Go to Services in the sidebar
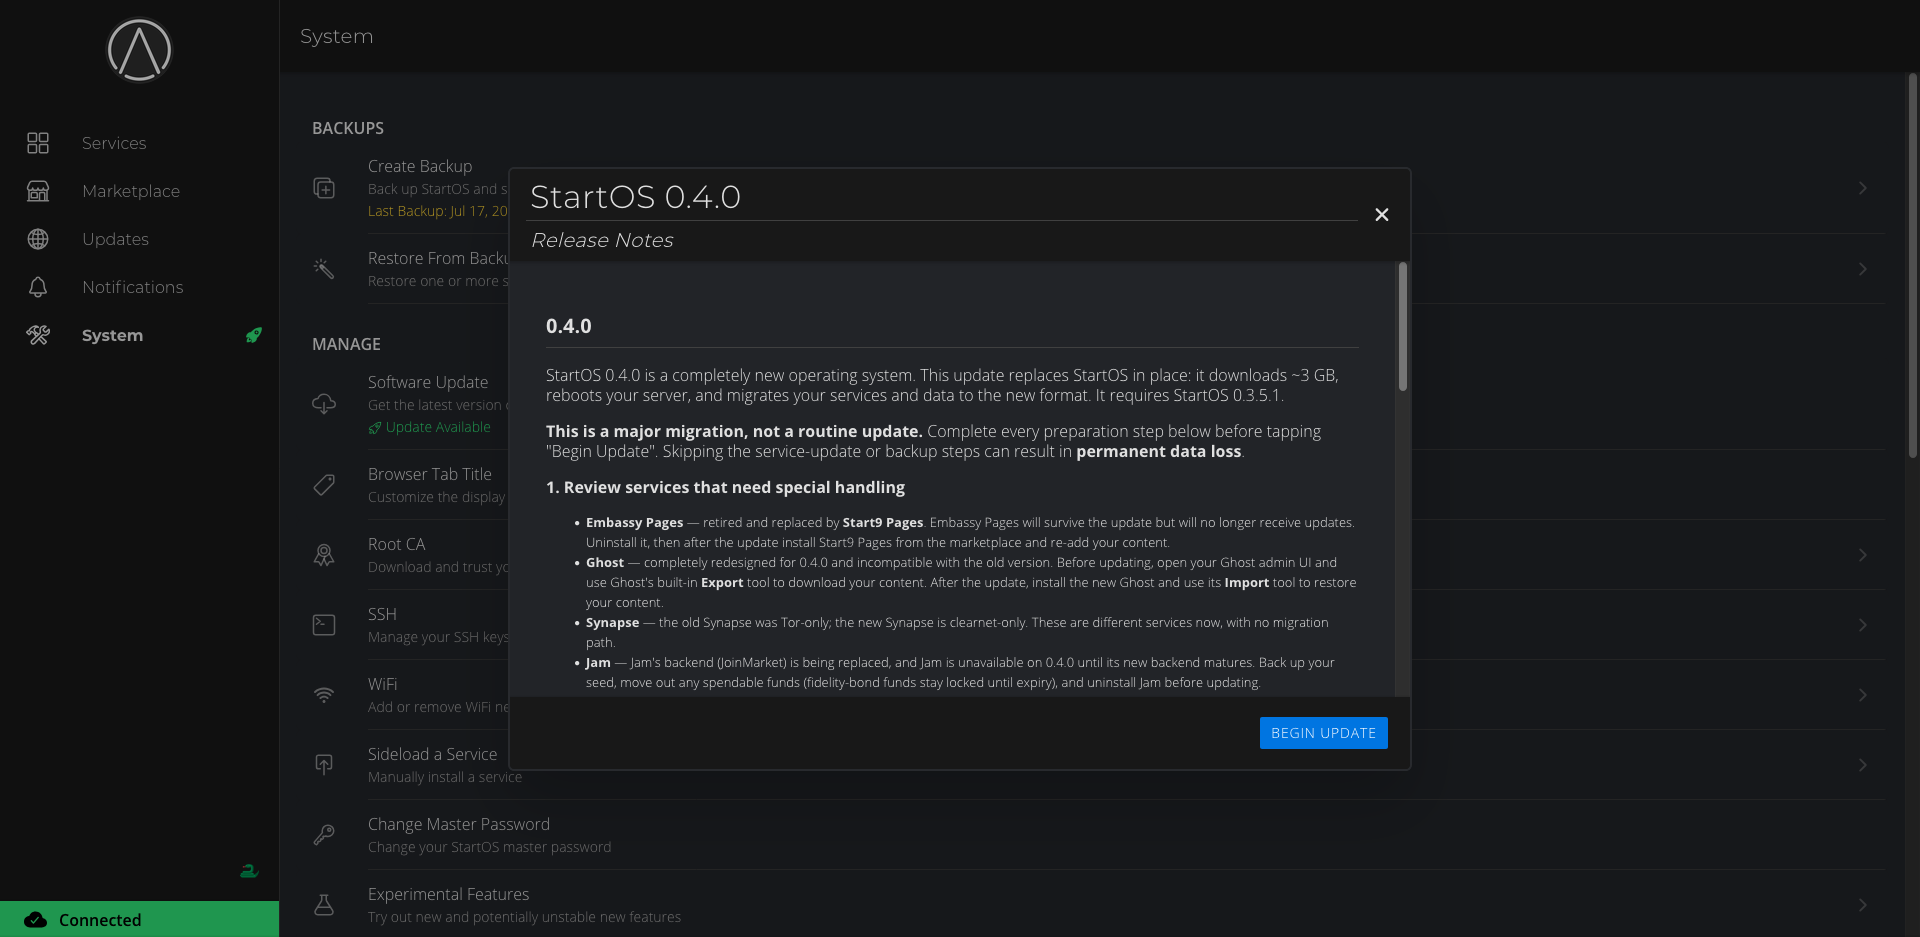1920x937 pixels. pos(114,143)
